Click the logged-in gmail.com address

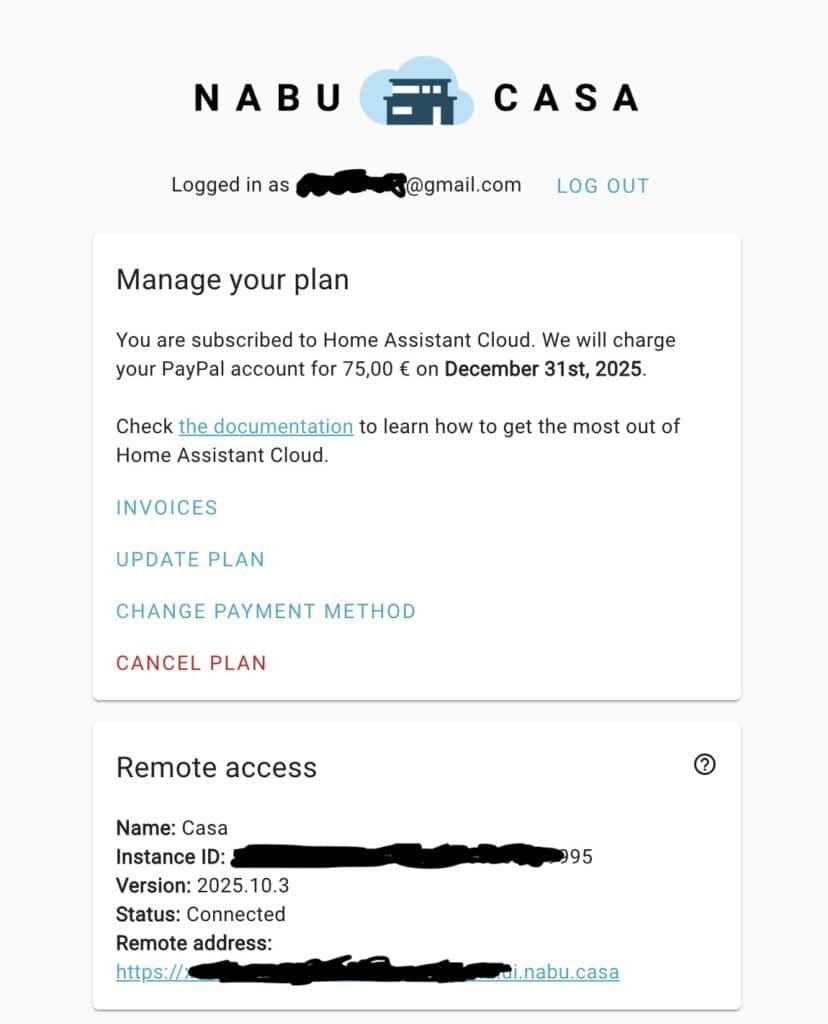(410, 185)
